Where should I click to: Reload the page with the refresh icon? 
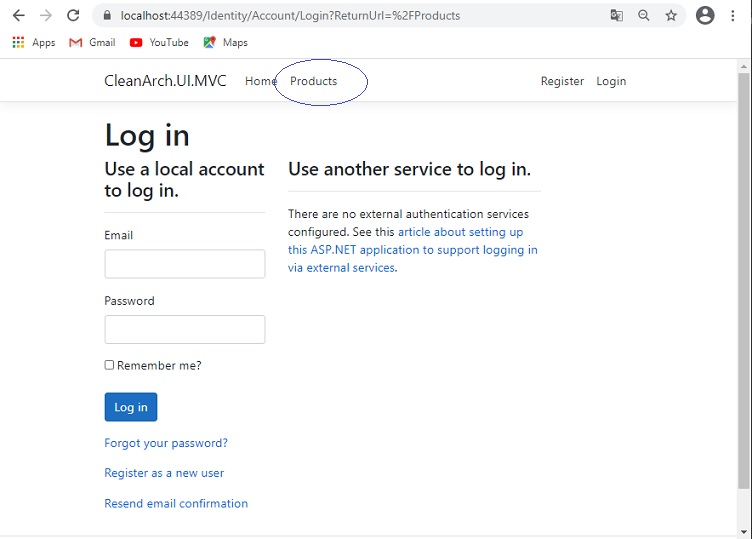(x=73, y=15)
